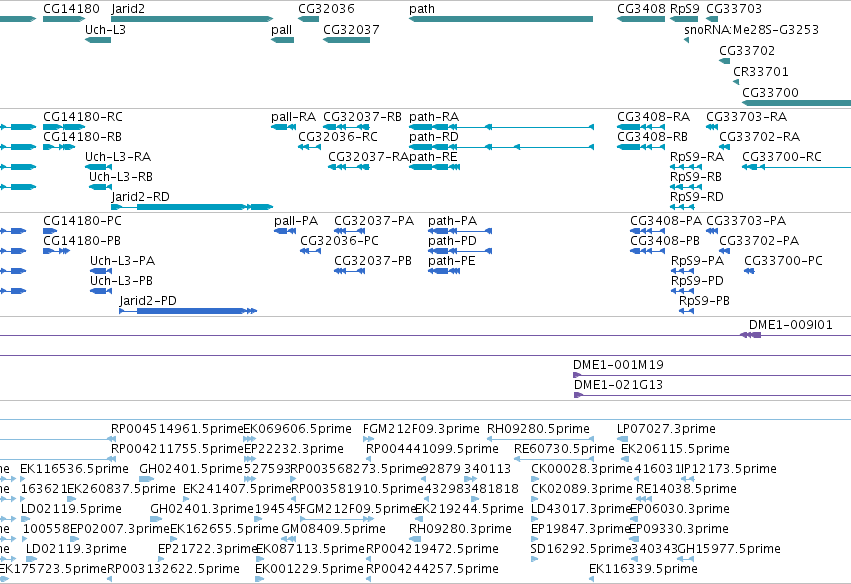Select transcript RpS9-RA
The width and height of the screenshot is (851, 584).
pyautogui.click(x=697, y=157)
